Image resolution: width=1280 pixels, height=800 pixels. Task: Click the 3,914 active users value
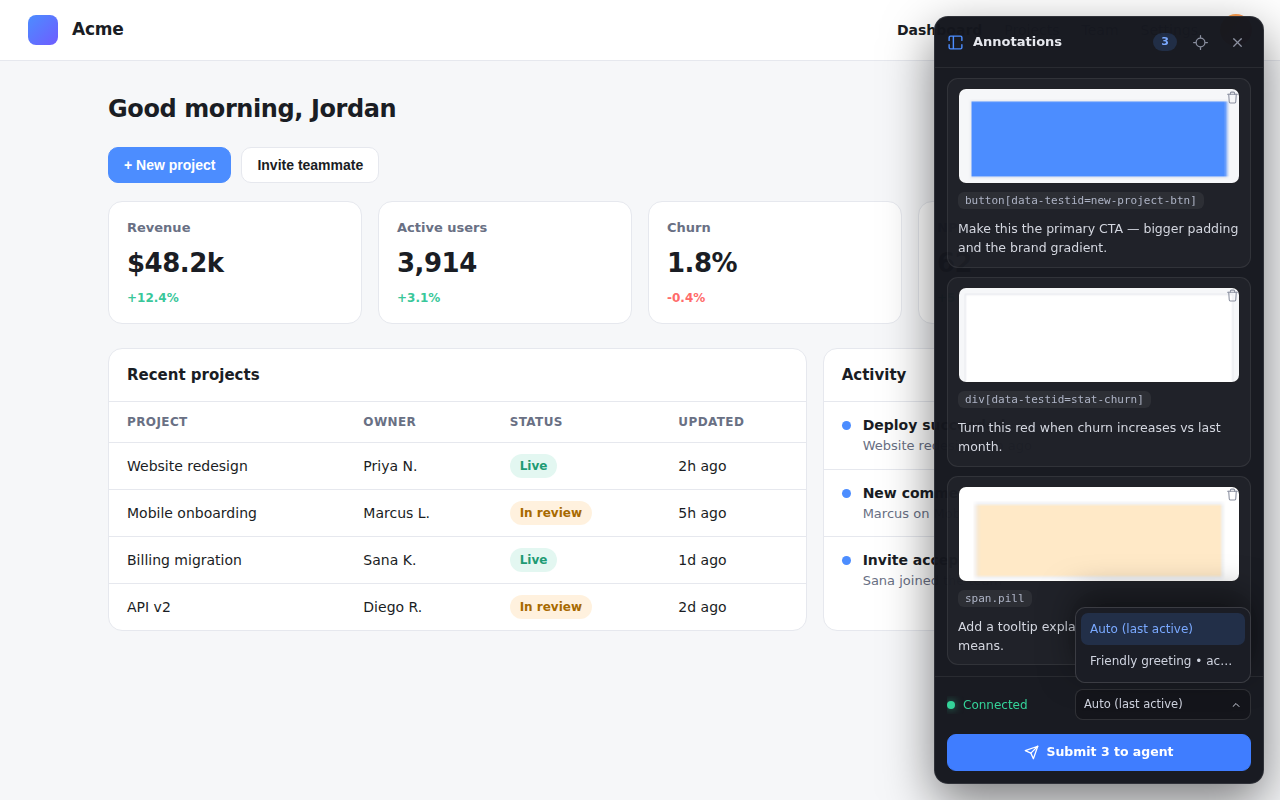coord(437,263)
